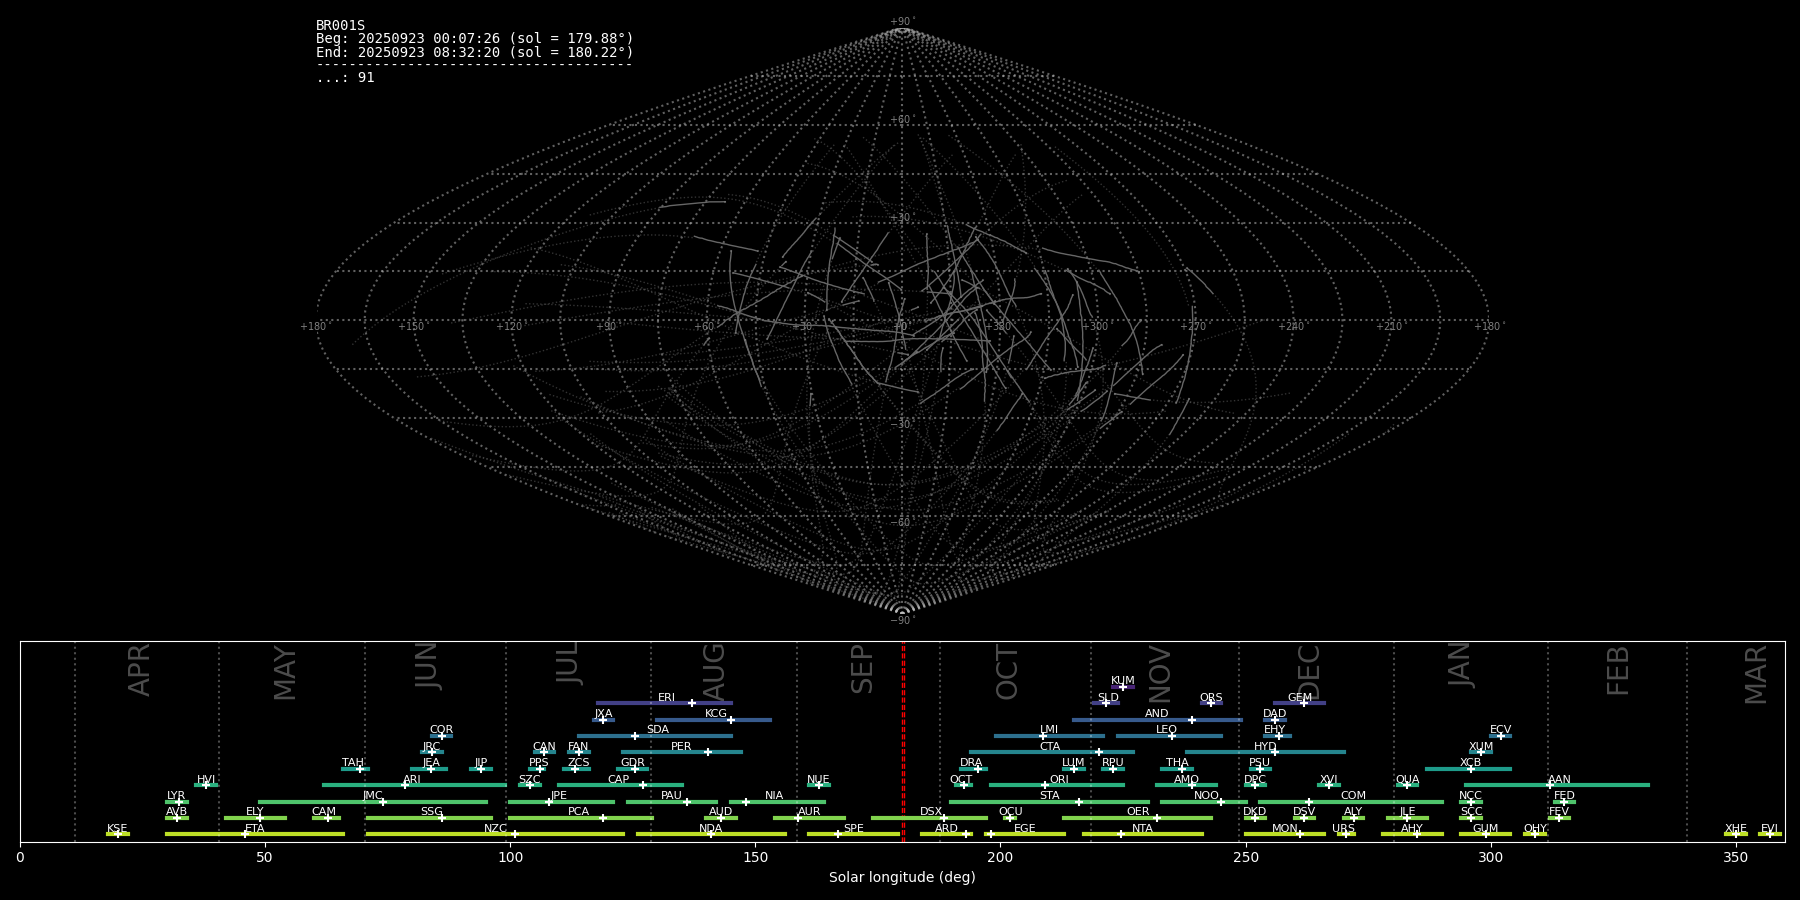Click the MAY month label
Screen dimensions: 1800x900
[x=286, y=672]
